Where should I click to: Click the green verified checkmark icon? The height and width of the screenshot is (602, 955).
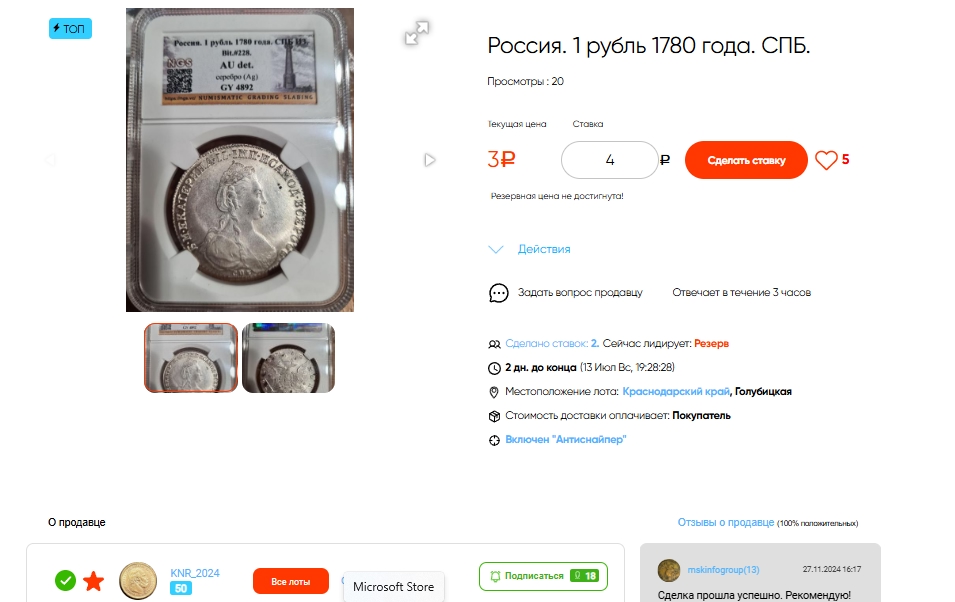(x=65, y=580)
